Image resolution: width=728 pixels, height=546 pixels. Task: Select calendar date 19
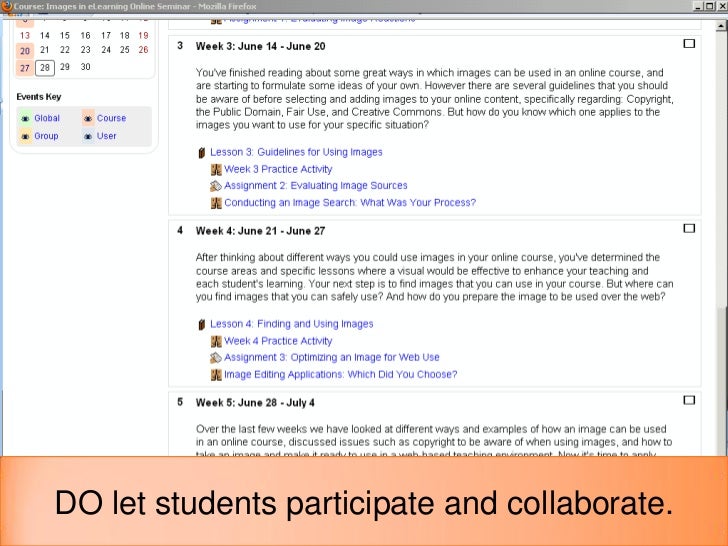click(143, 36)
